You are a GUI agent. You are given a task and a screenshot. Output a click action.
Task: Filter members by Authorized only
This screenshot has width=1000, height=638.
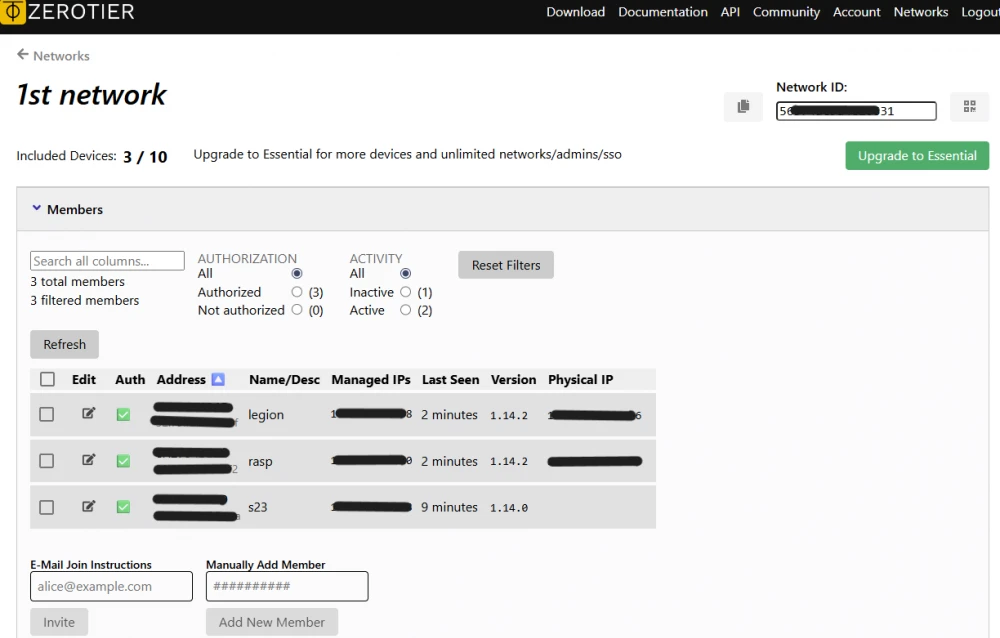pyautogui.click(x=299, y=292)
